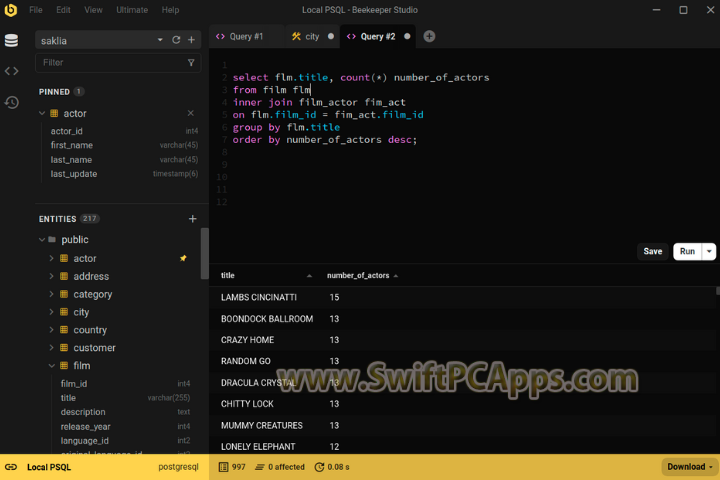Viewport: 720px width, 480px height.
Task: Click the 0 affected rows indicator
Action: [280, 467]
